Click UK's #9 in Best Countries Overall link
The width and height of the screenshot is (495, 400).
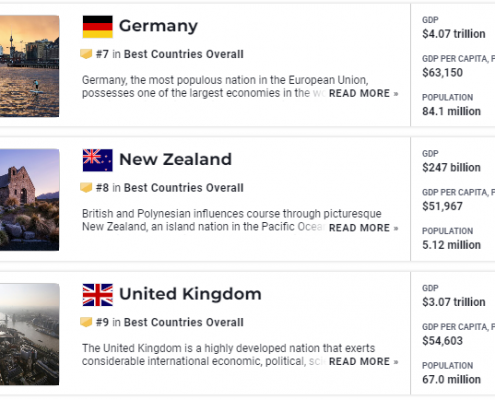coord(170,322)
